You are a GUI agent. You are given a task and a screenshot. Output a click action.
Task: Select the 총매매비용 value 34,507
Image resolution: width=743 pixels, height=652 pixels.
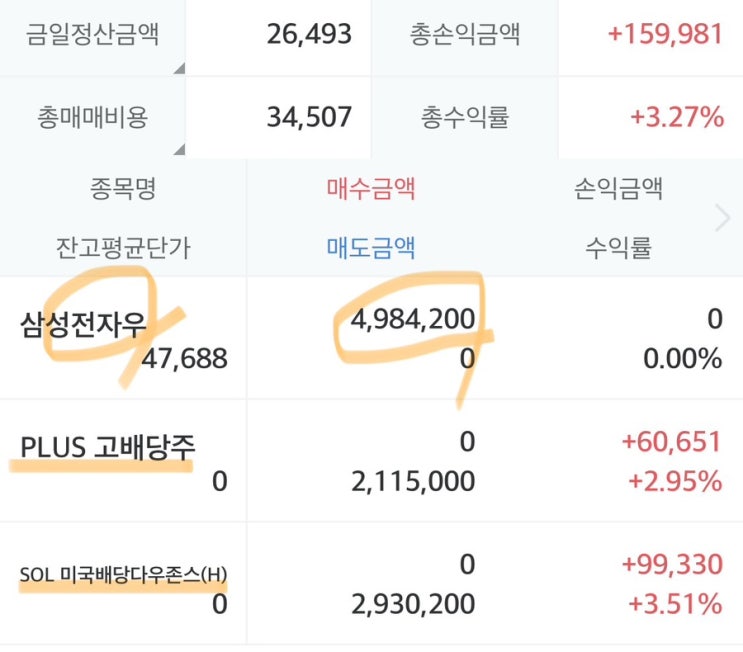[x=309, y=117]
